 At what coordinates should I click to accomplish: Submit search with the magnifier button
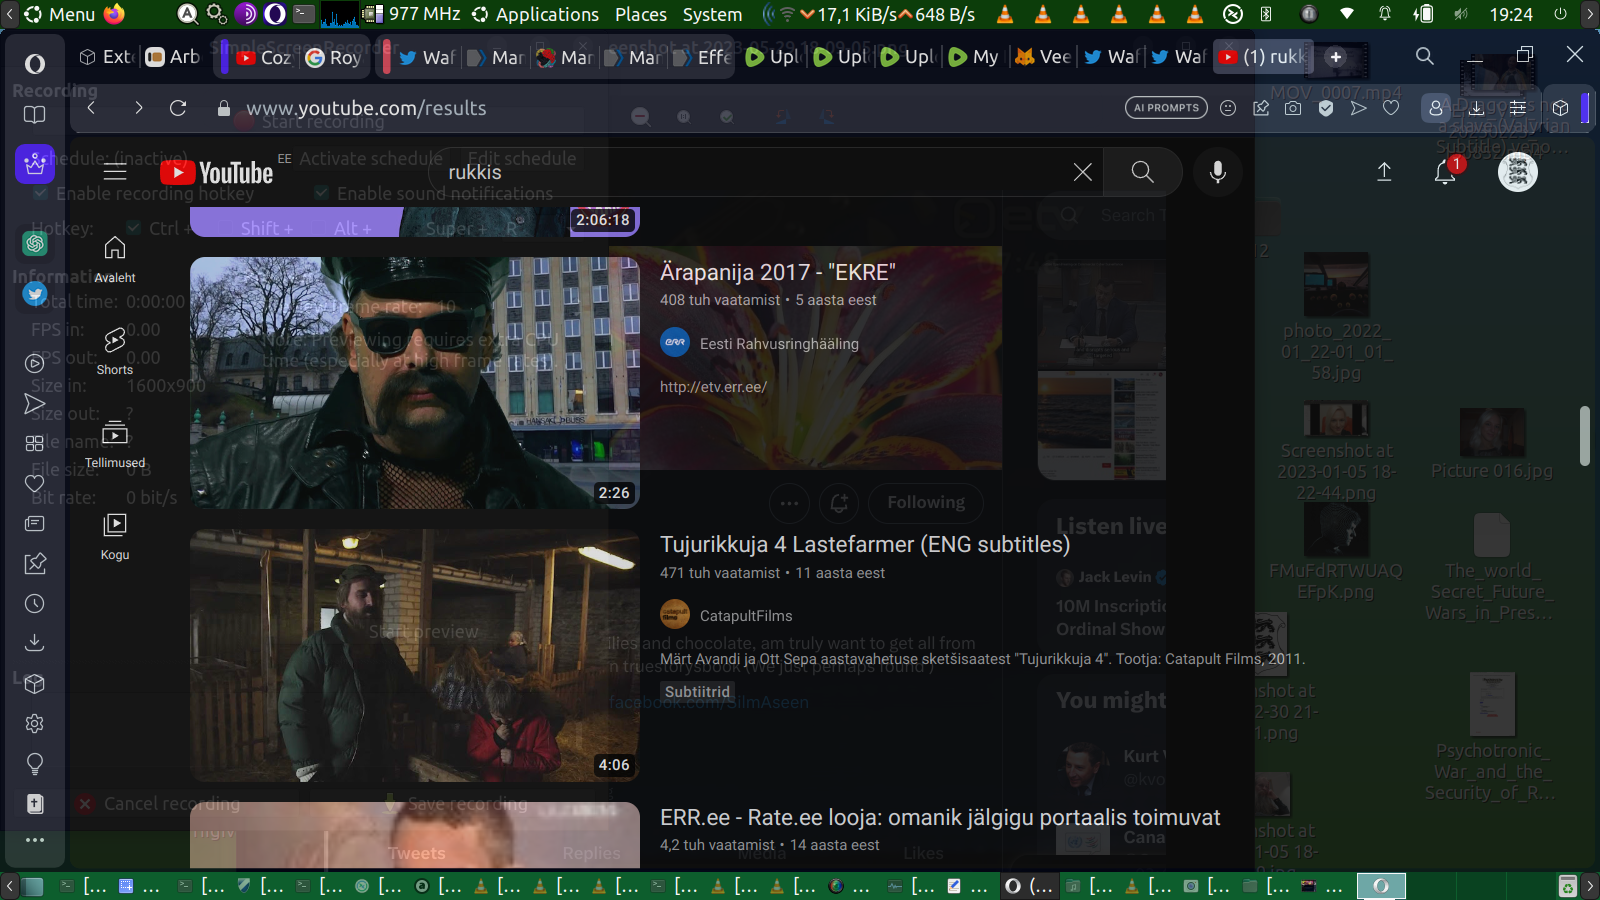point(1142,172)
